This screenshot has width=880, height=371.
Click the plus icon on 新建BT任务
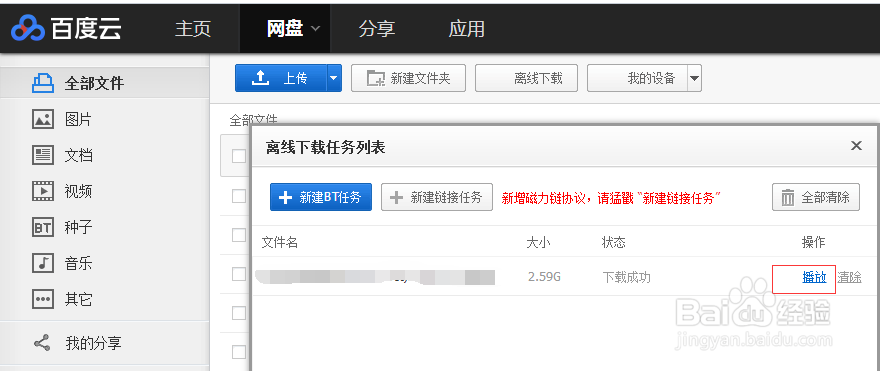(286, 198)
